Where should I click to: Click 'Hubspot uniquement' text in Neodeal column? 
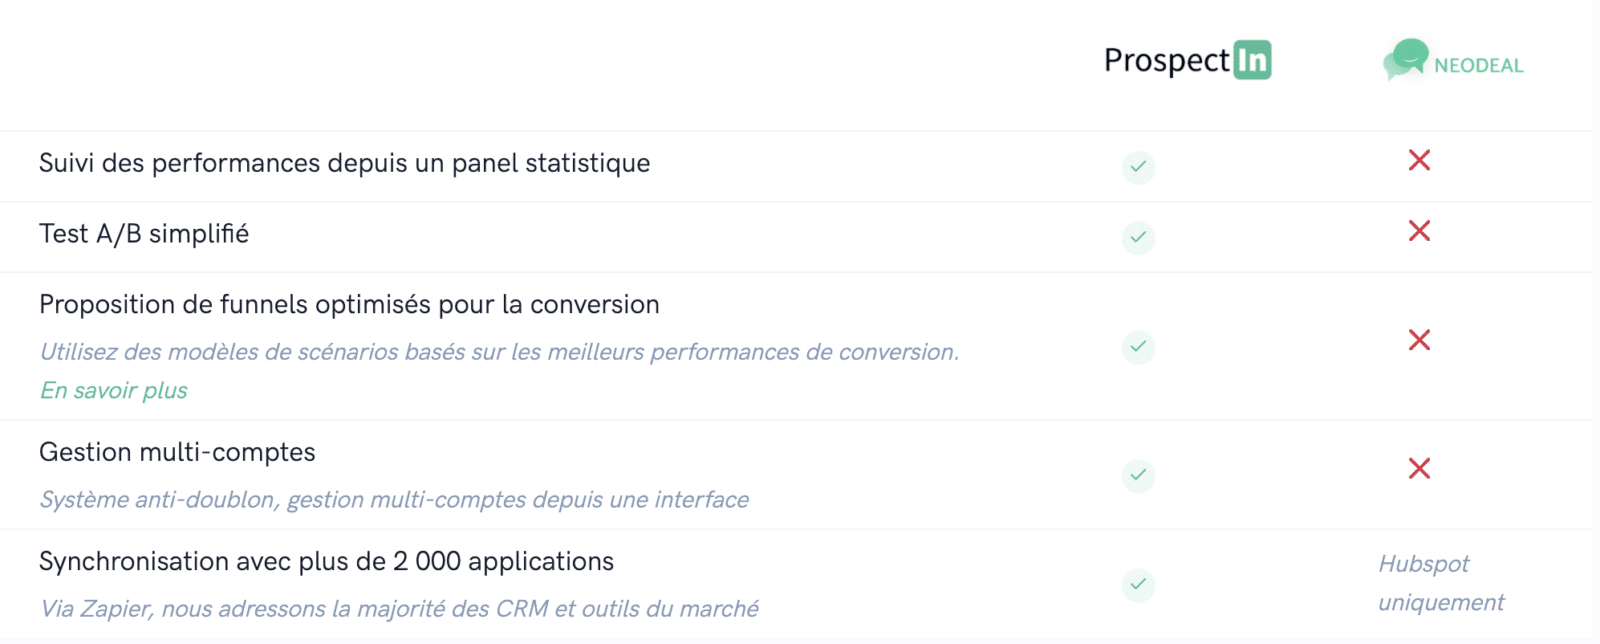tap(1441, 583)
